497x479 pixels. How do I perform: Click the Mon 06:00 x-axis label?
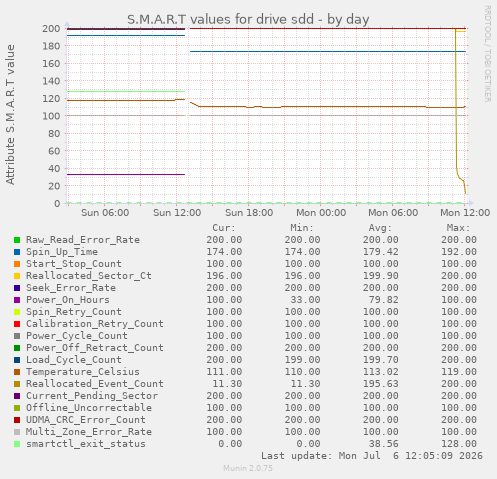pos(393,213)
